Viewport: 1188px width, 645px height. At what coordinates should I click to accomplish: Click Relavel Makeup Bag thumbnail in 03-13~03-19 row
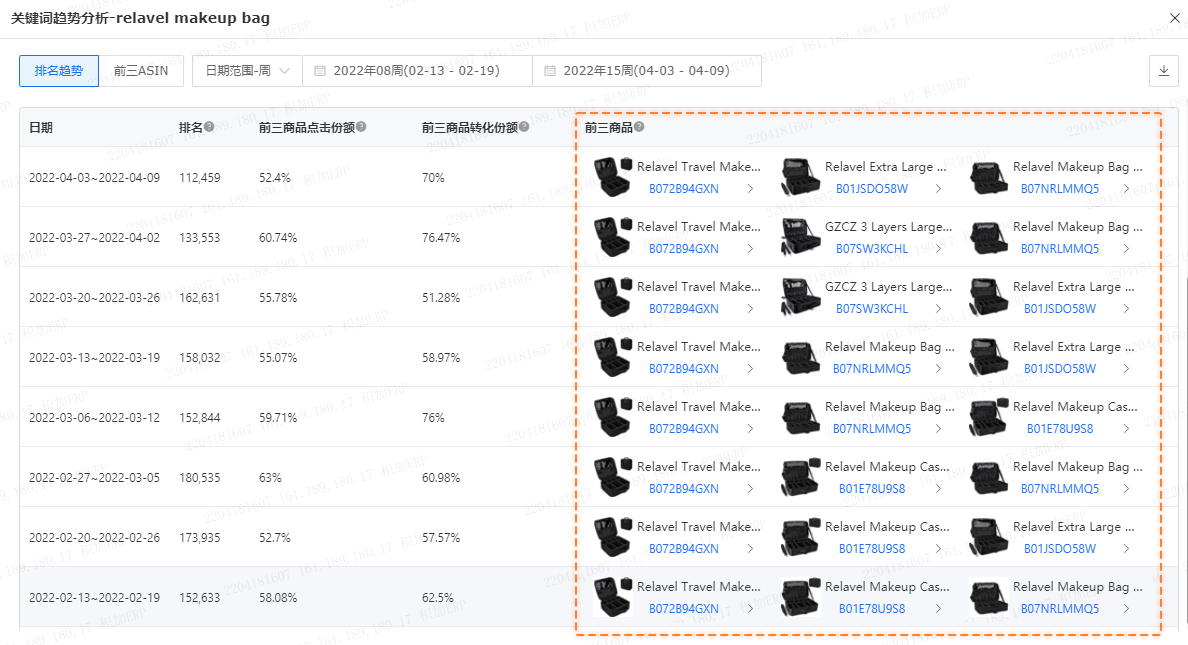(x=800, y=356)
